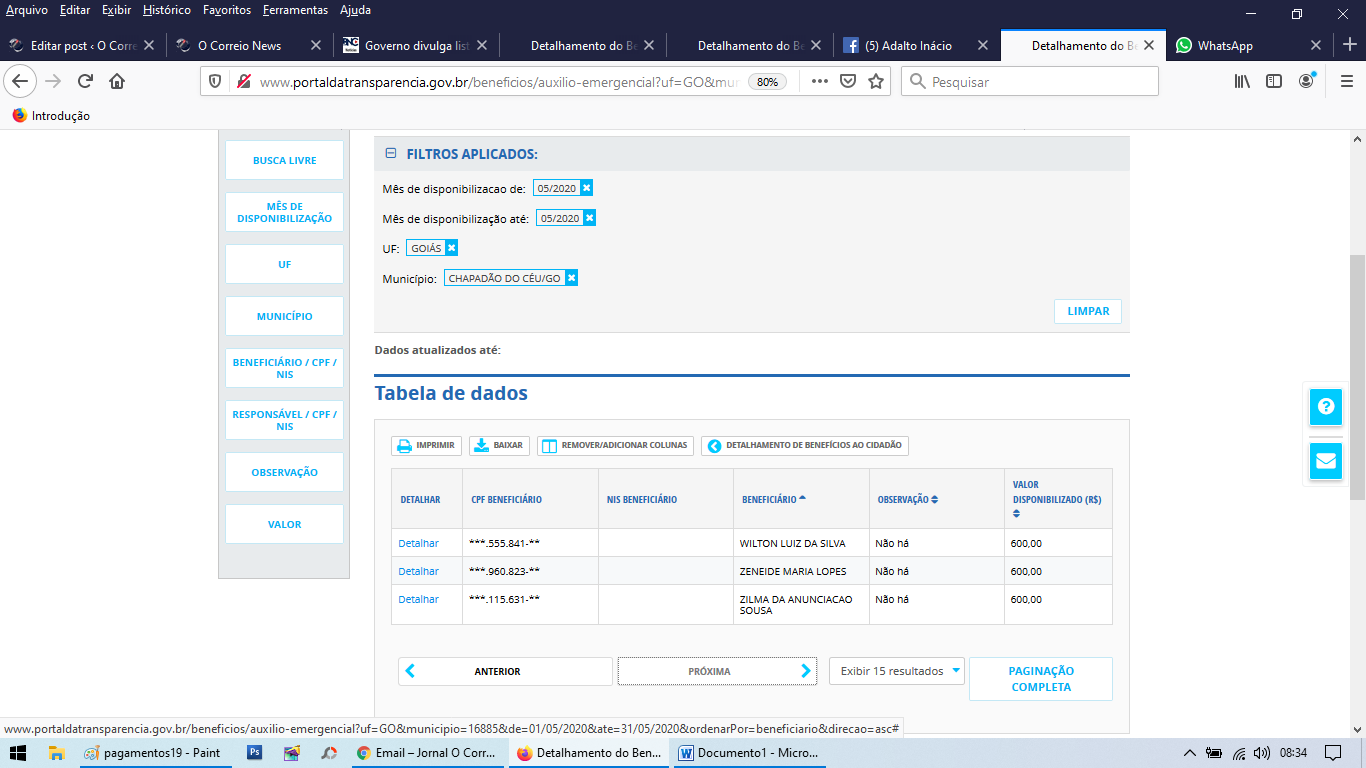This screenshot has height=768, width=1366.
Task: Remove the GOIÁS filter tag
Action: [452, 248]
